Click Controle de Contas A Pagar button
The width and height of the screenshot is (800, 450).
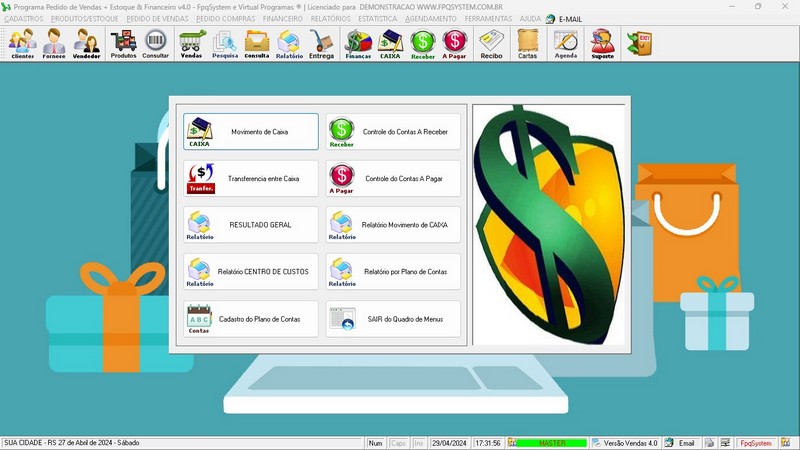tap(393, 179)
